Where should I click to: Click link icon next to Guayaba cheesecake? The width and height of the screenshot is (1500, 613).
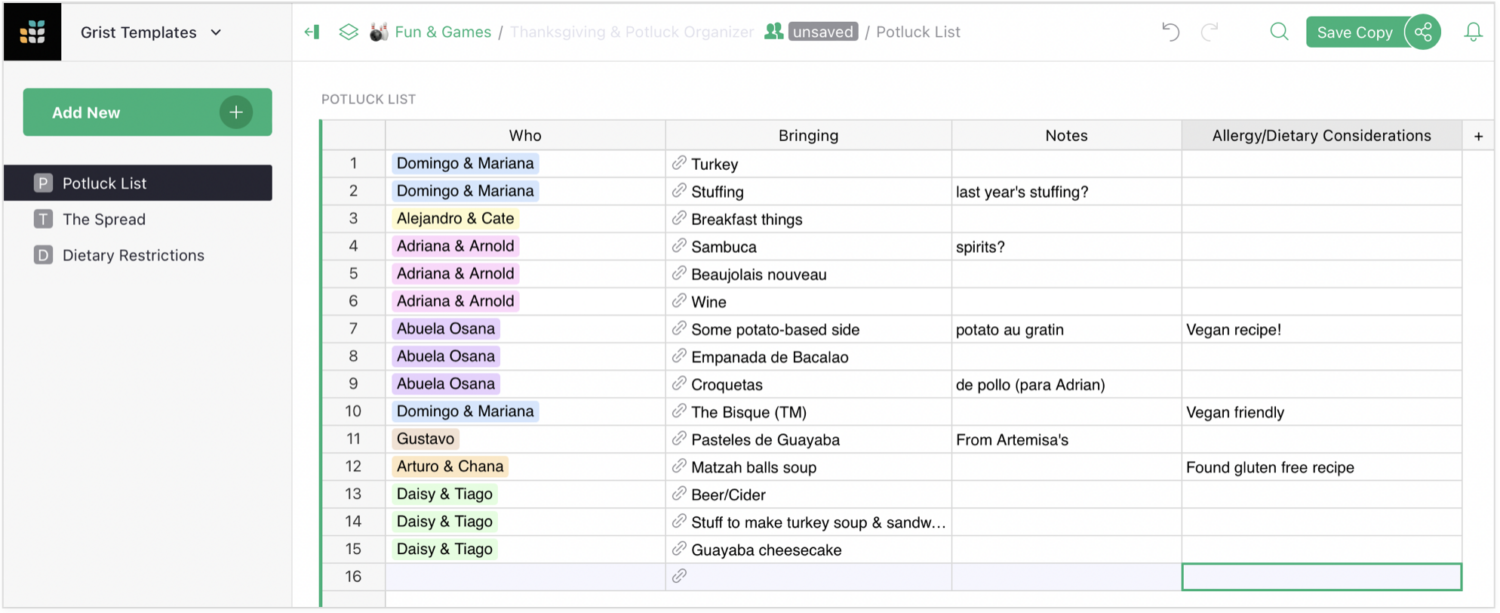tap(679, 548)
